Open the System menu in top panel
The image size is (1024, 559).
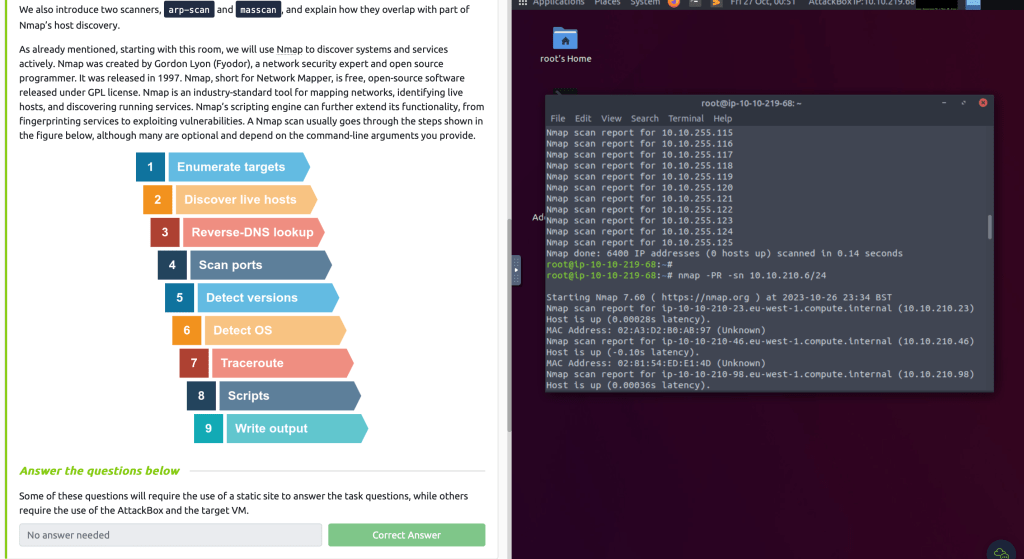click(644, 3)
